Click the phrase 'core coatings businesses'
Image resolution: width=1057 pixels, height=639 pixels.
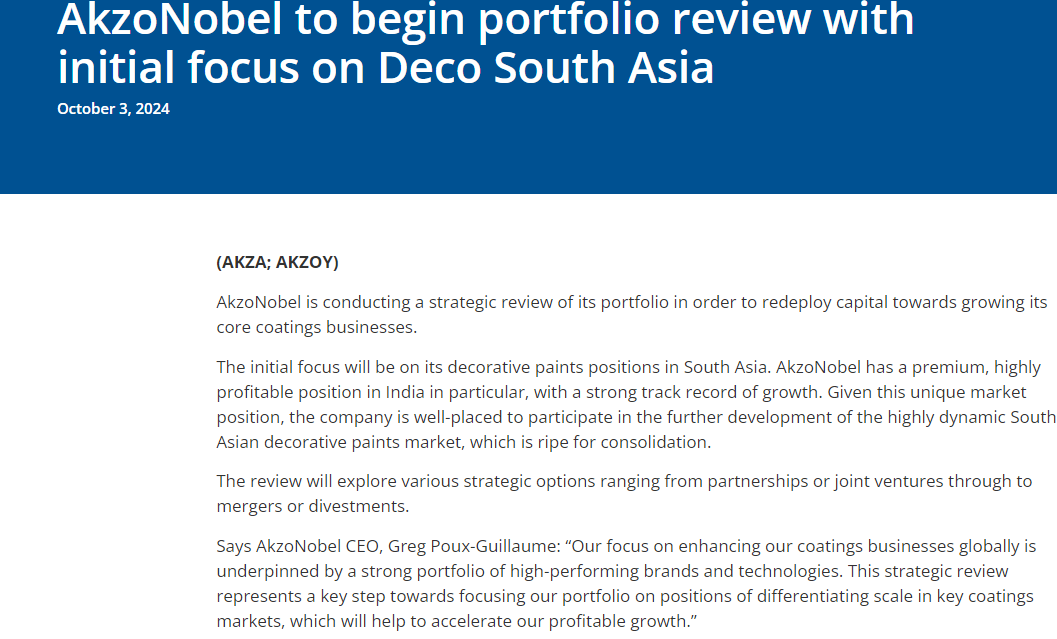pos(315,328)
